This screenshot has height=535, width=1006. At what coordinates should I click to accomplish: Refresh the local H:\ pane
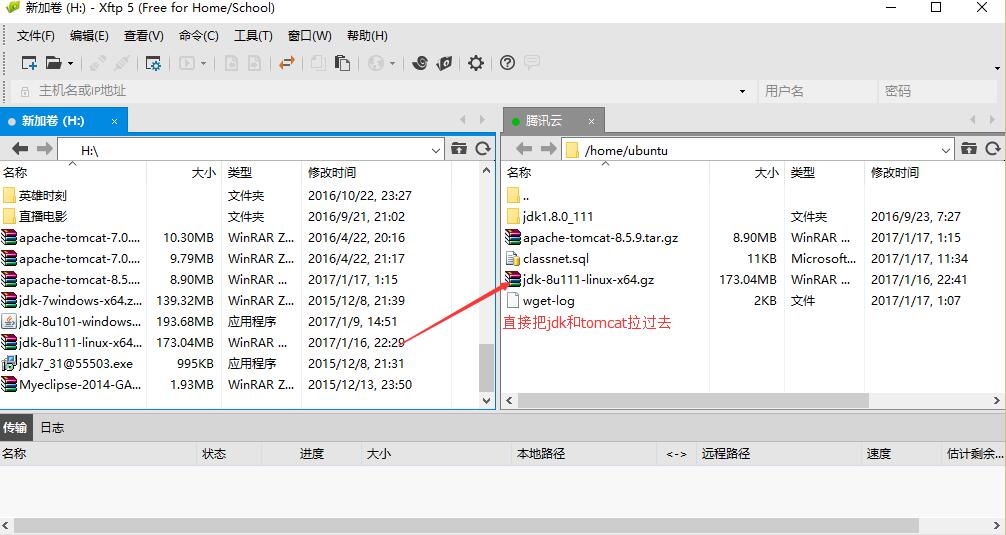tap(482, 149)
